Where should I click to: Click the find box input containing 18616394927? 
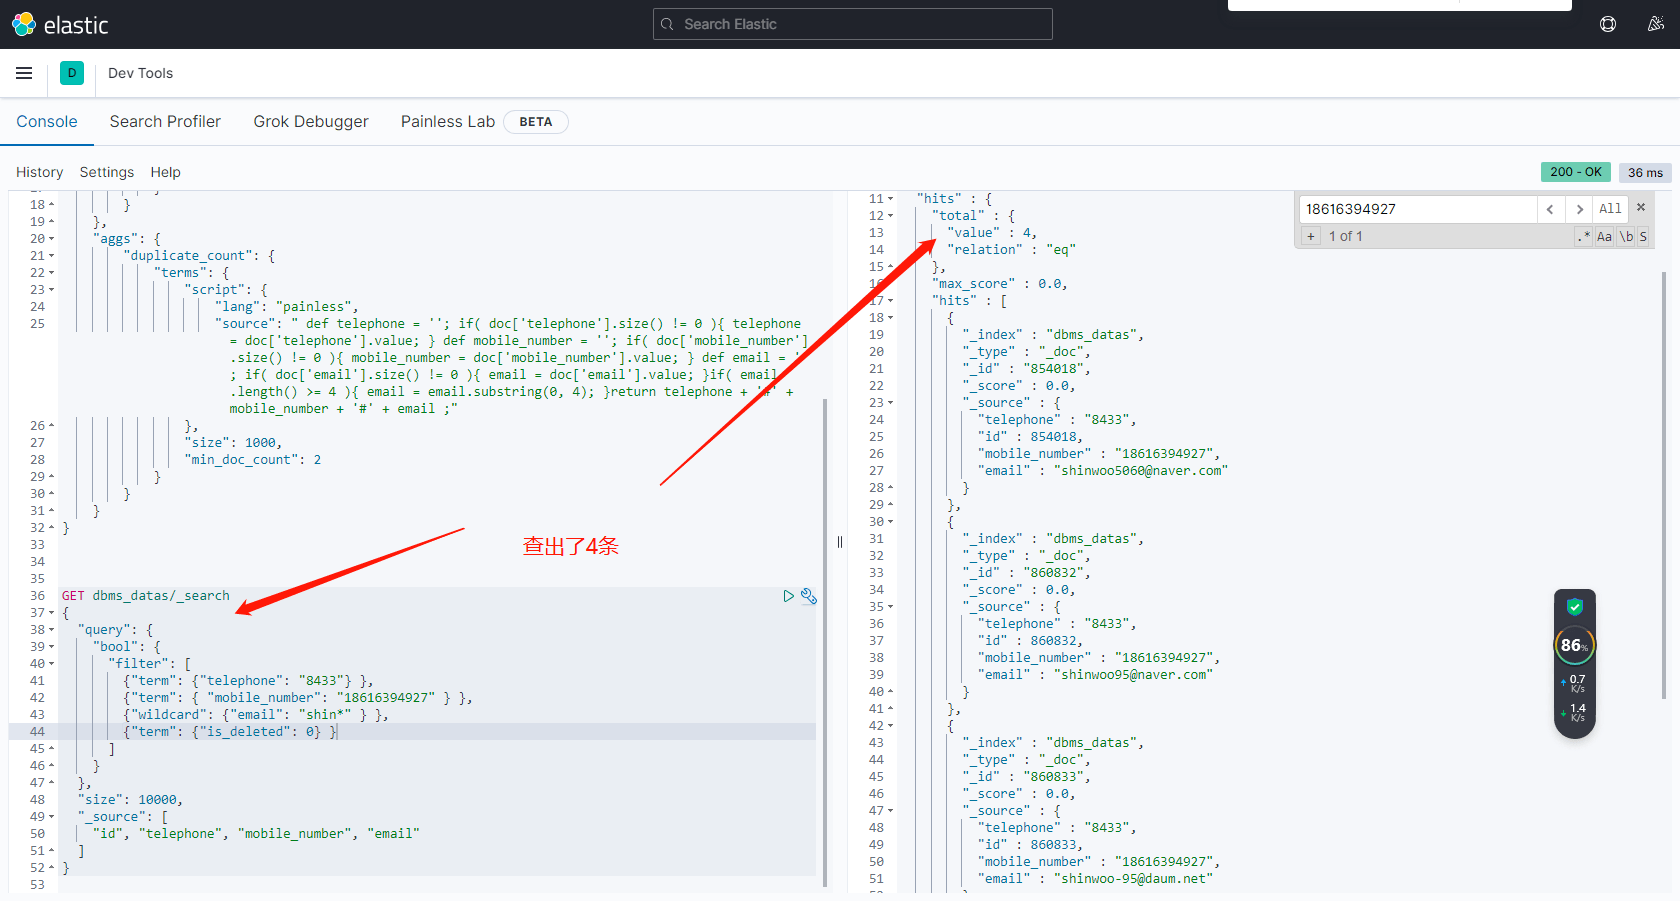(x=1418, y=209)
